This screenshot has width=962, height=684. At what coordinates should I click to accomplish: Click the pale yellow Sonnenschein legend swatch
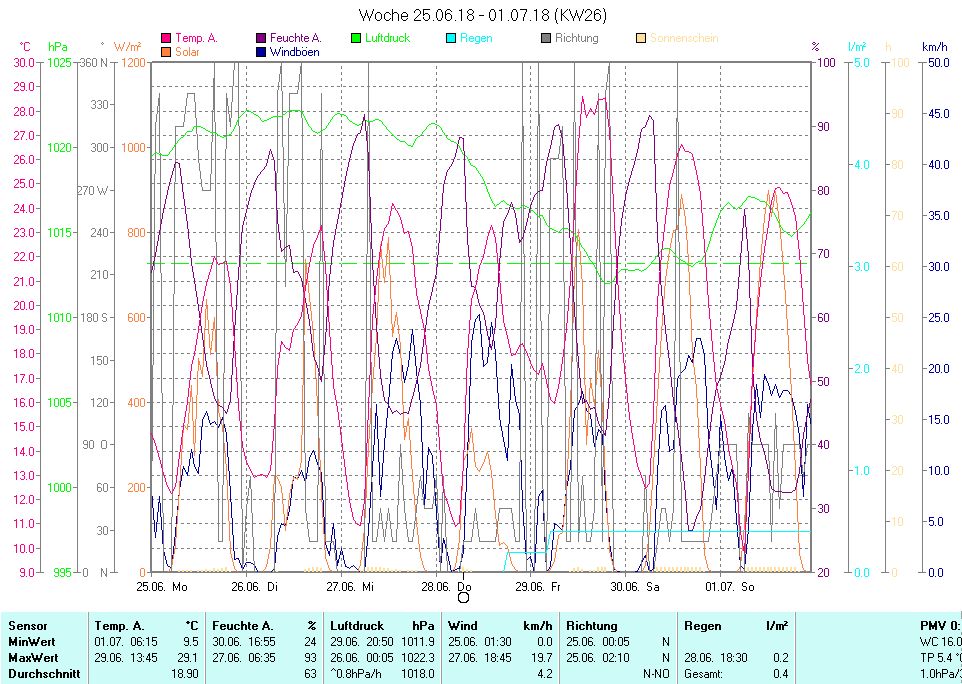[x=641, y=38]
